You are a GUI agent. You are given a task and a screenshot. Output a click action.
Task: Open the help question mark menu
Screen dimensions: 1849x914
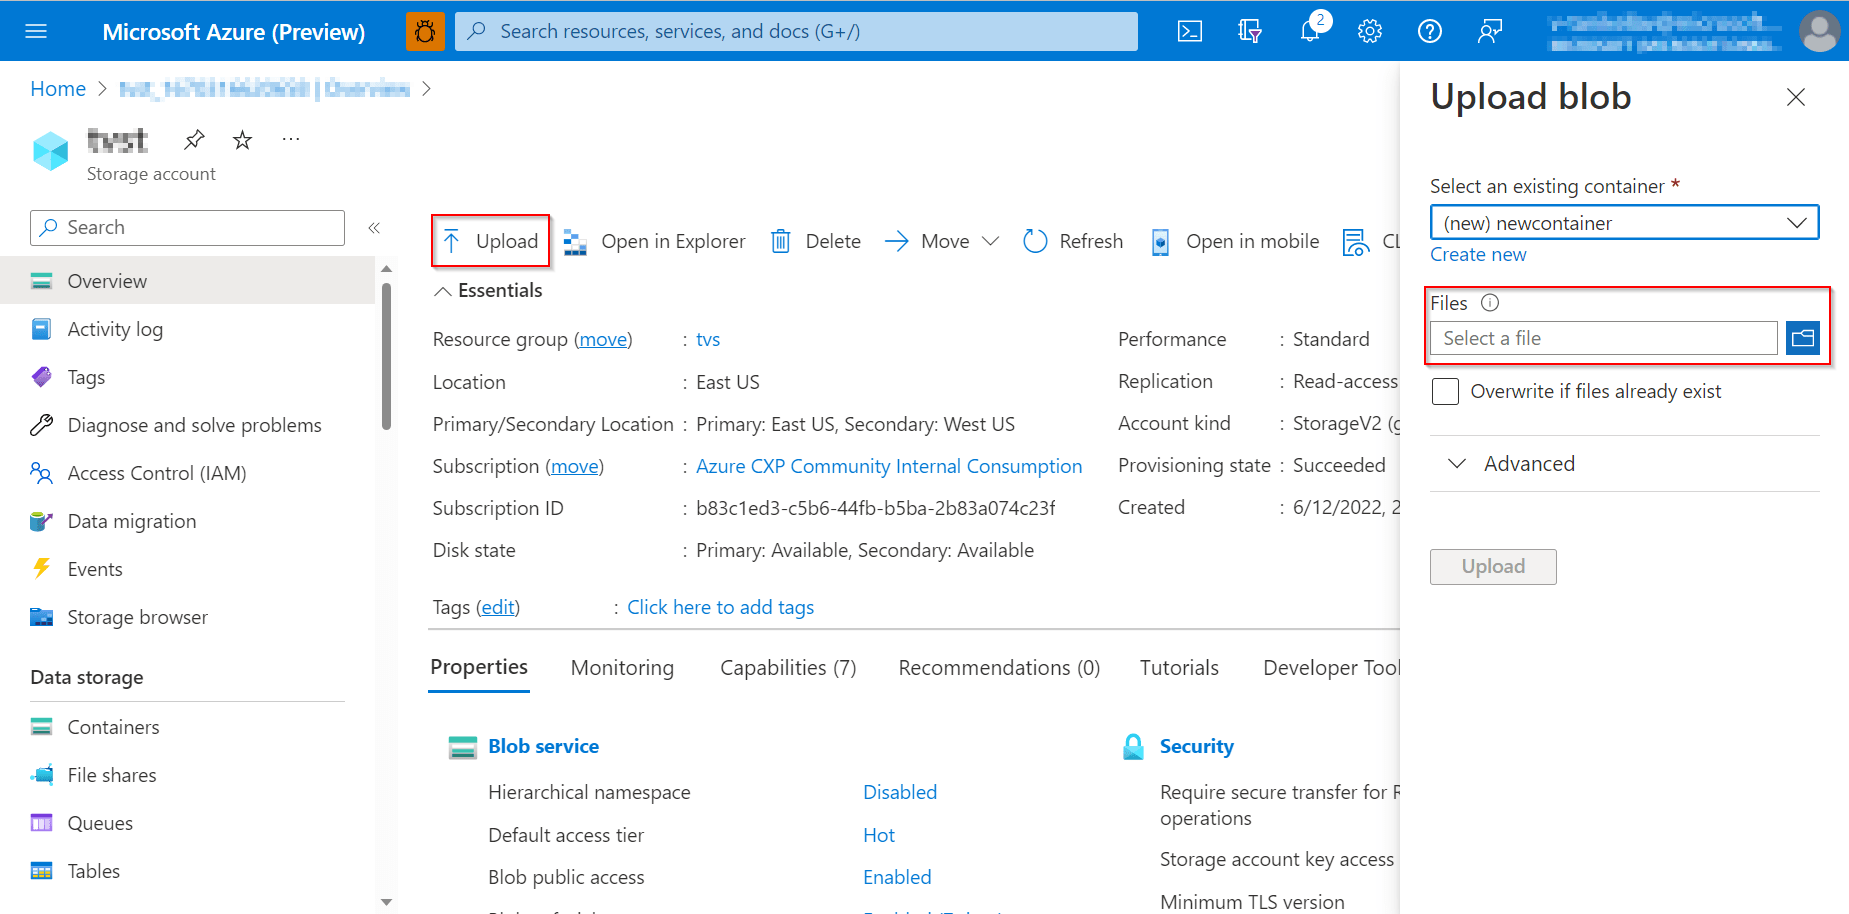point(1429,31)
